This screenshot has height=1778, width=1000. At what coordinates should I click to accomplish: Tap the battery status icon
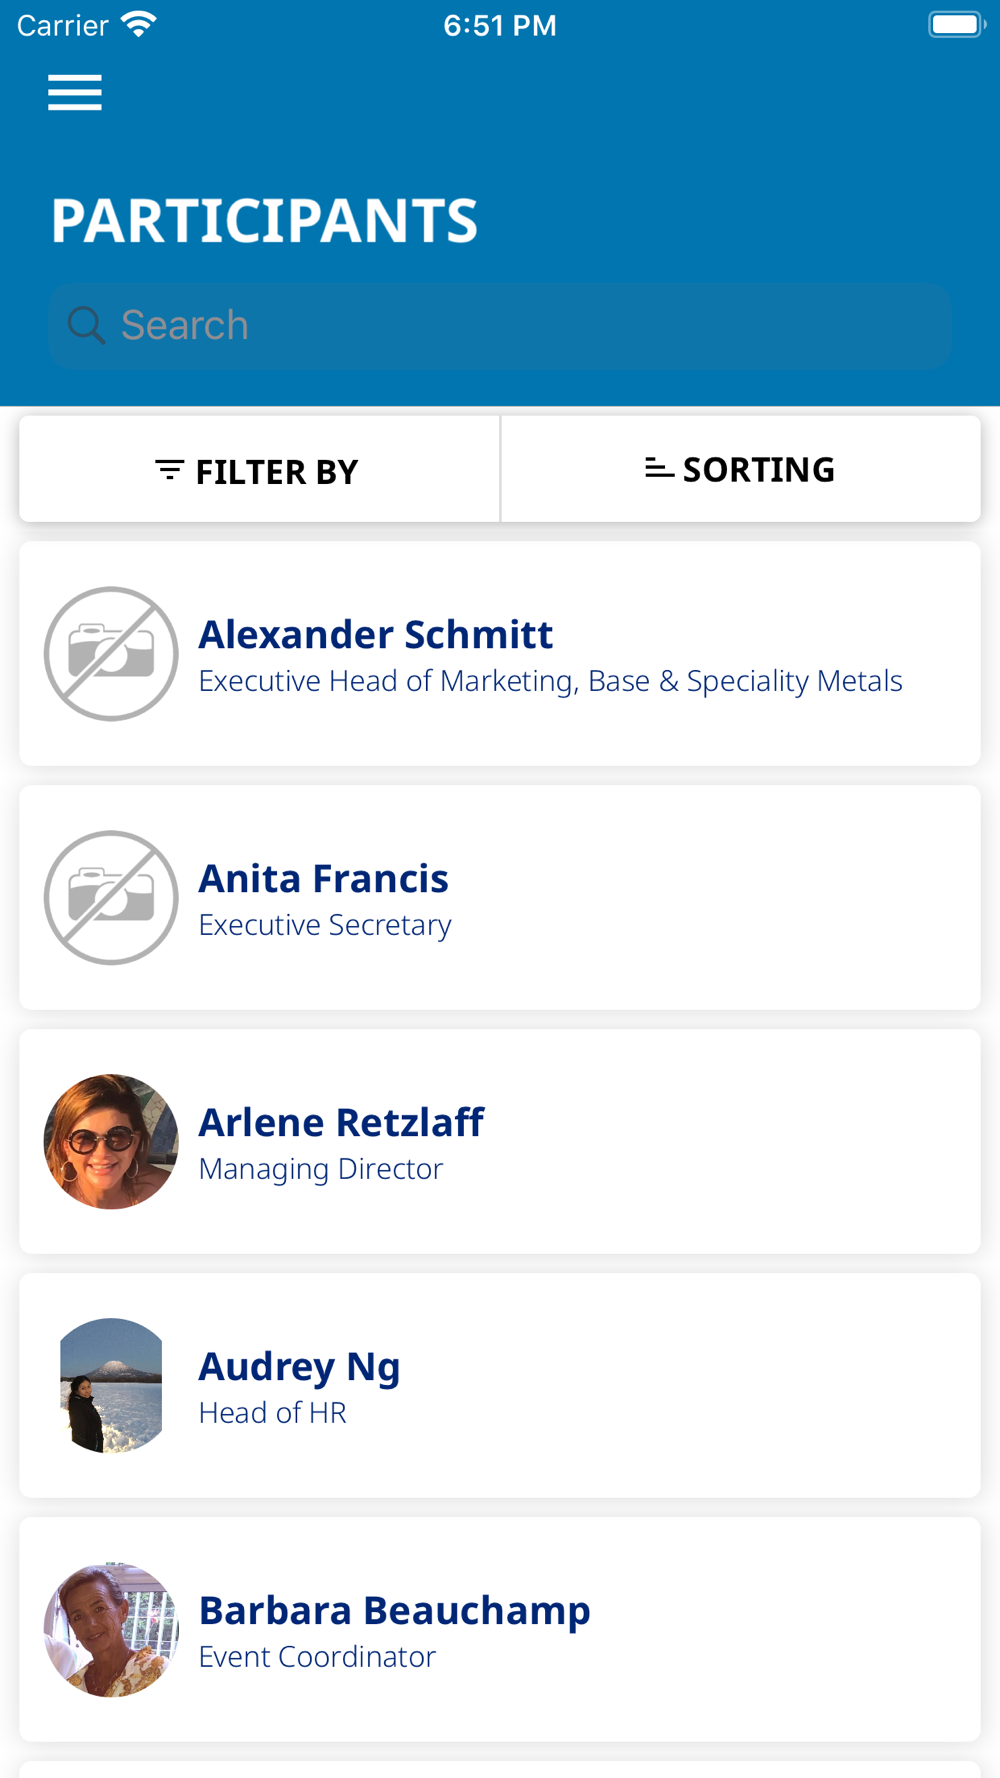click(x=956, y=24)
